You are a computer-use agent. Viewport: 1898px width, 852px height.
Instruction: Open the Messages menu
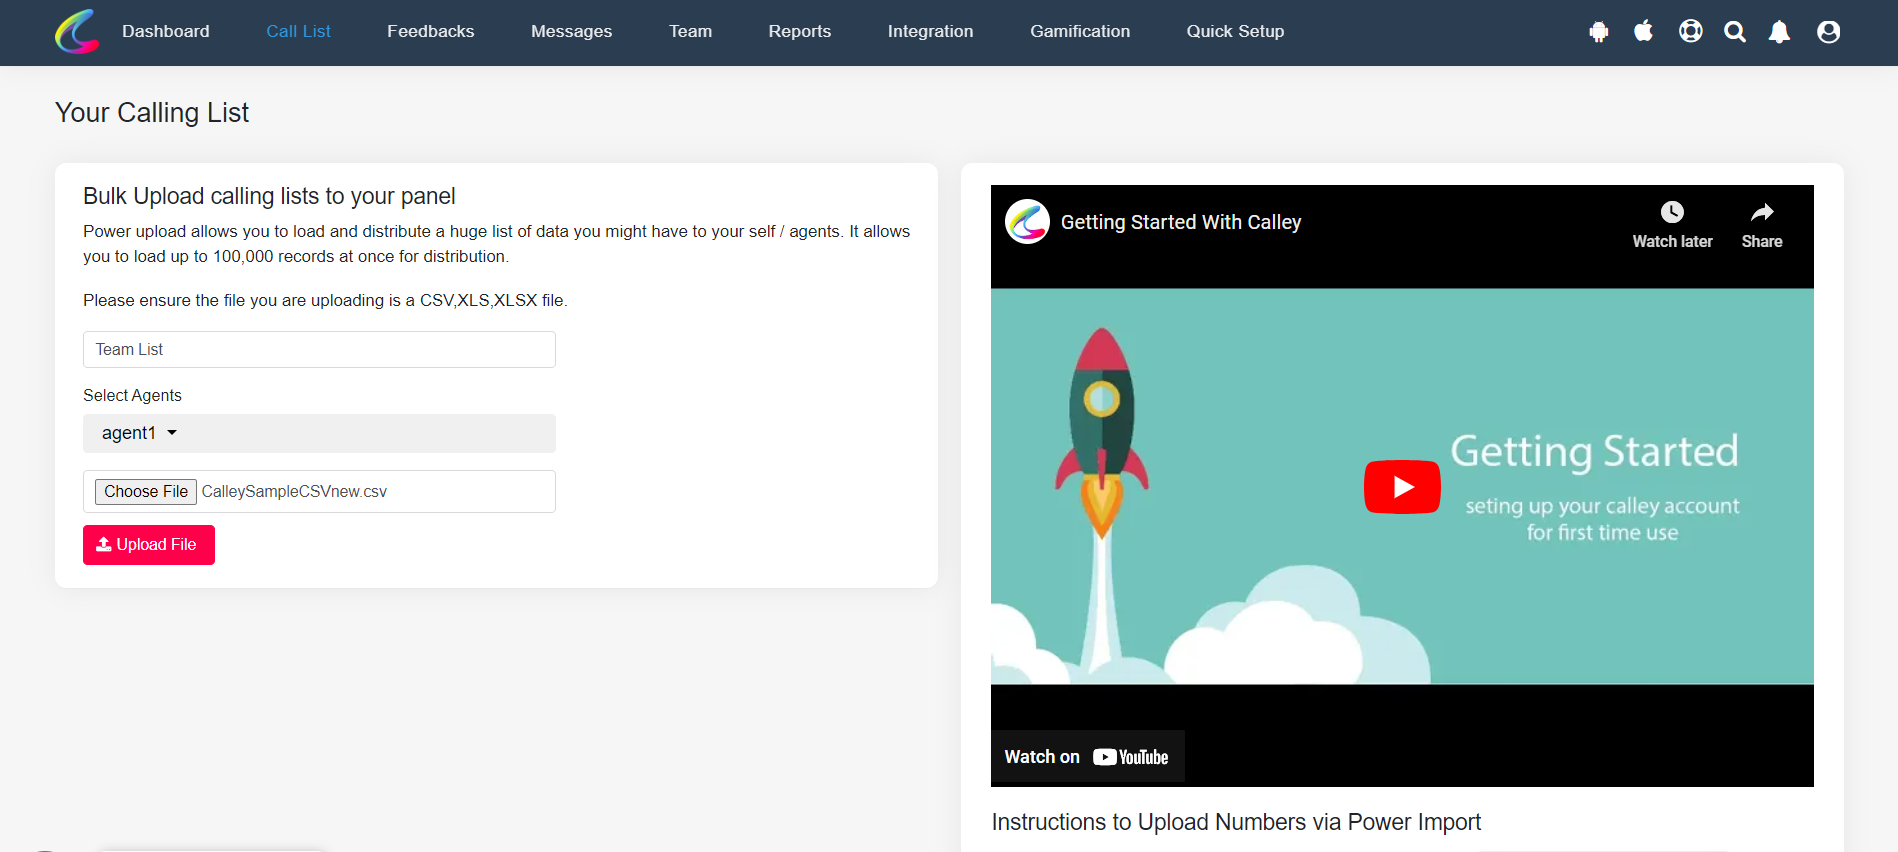click(571, 31)
